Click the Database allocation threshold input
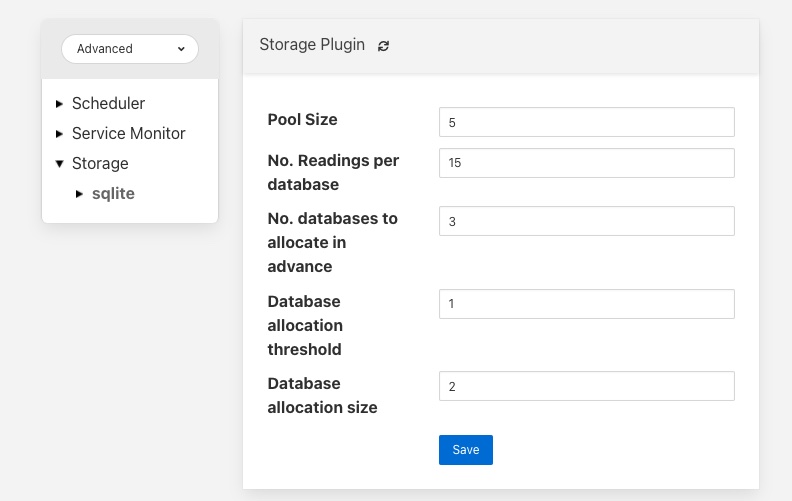Image resolution: width=792 pixels, height=501 pixels. [586, 304]
